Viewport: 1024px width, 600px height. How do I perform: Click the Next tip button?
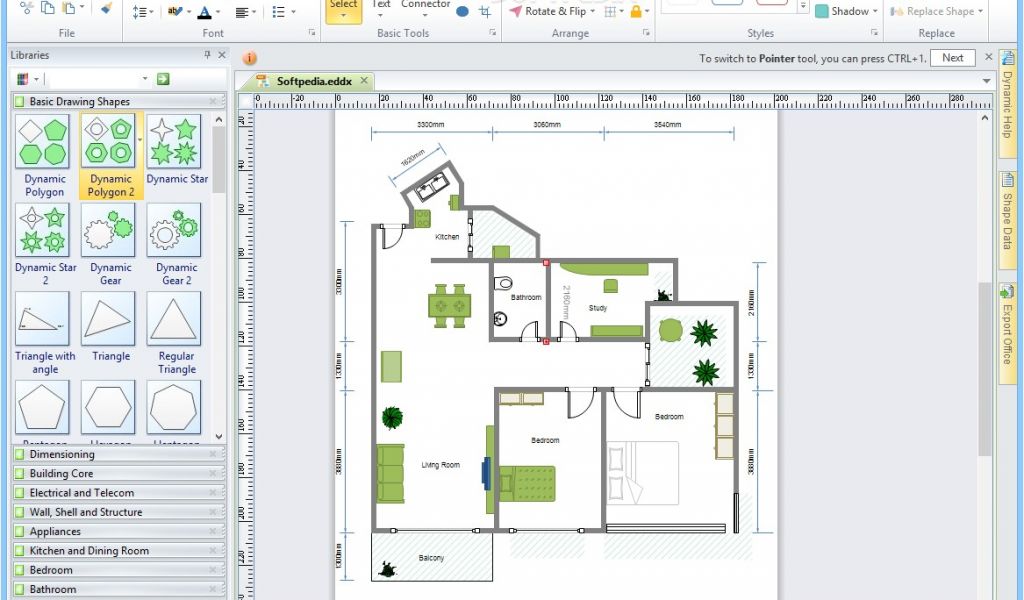pyautogui.click(x=952, y=58)
